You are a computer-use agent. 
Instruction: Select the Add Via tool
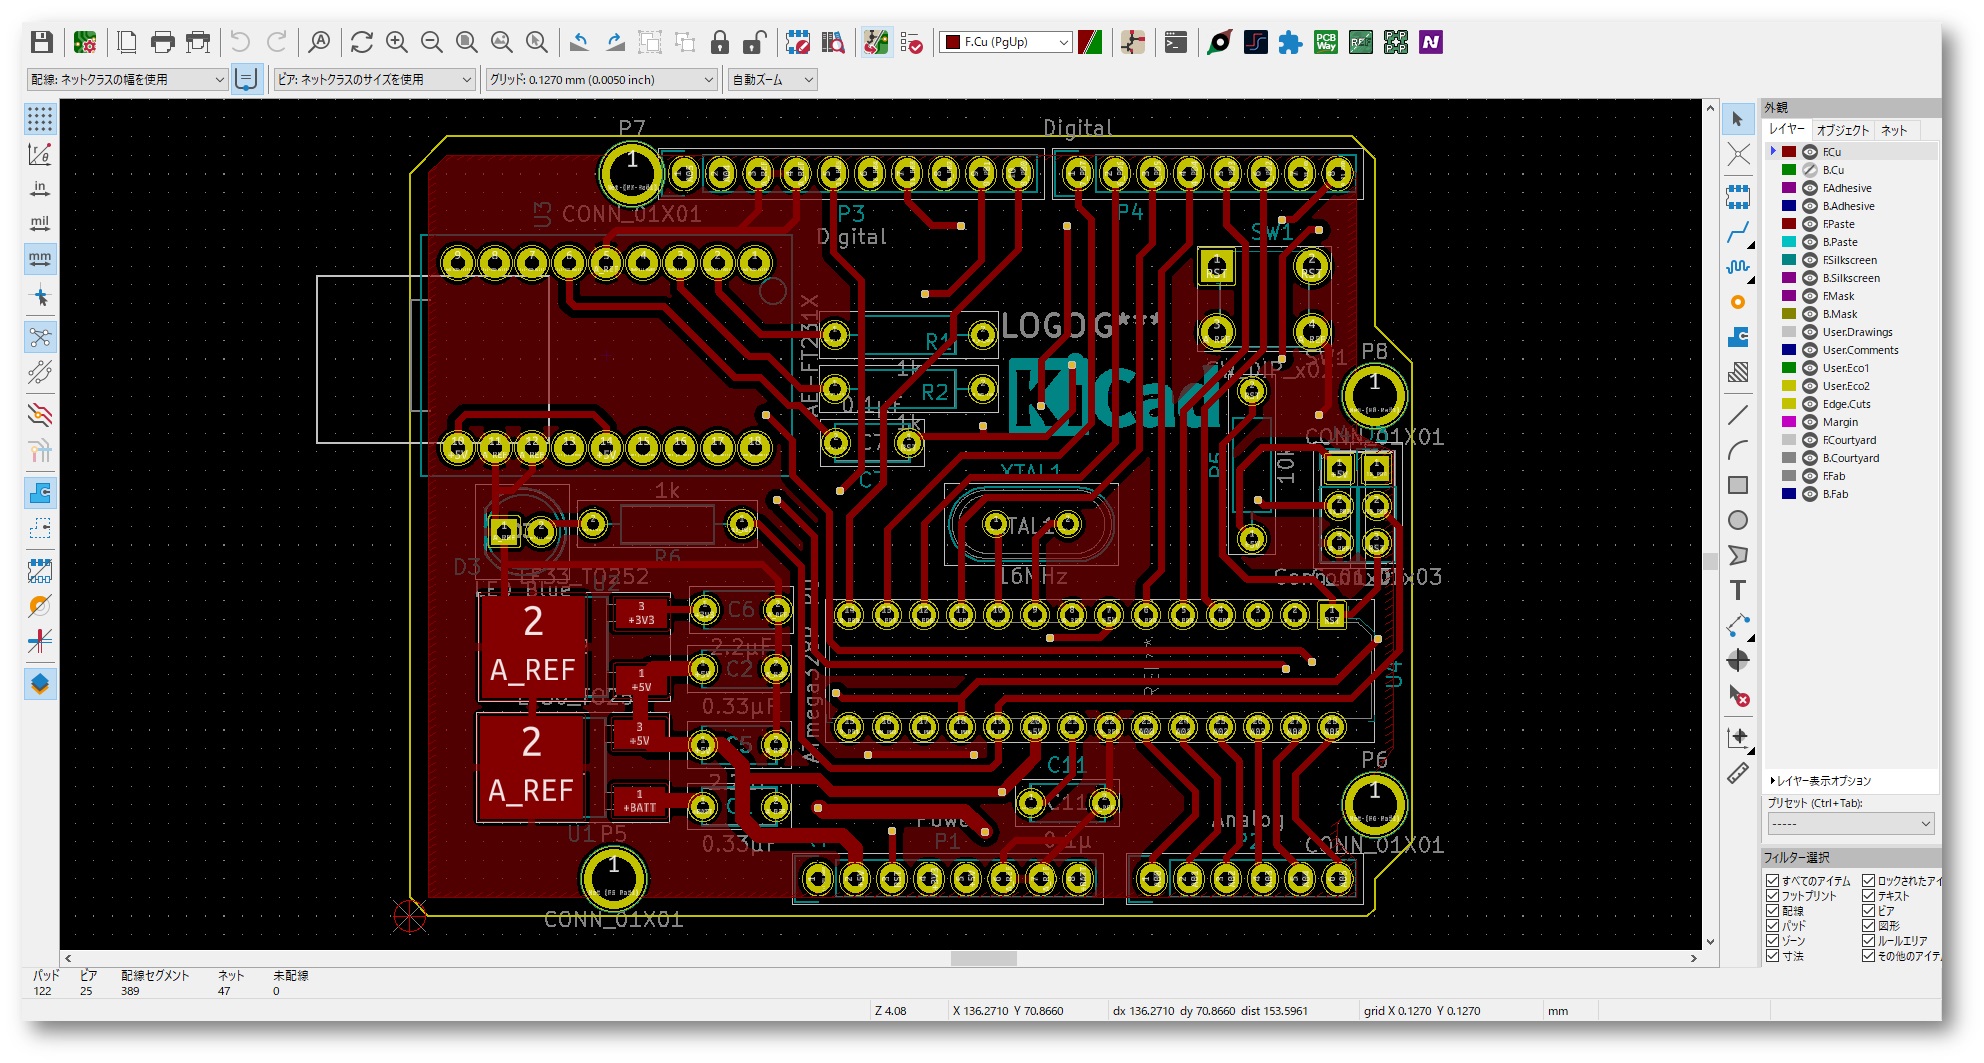[1738, 302]
